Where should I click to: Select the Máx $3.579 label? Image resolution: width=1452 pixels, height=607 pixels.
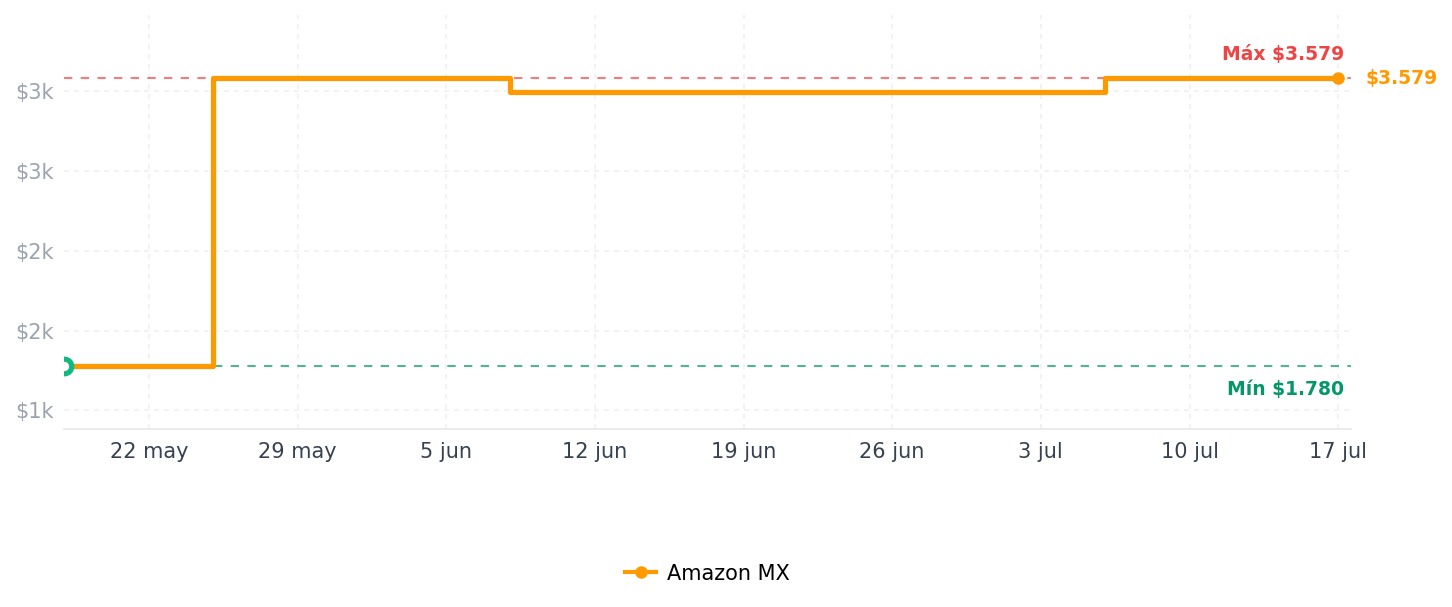[x=1283, y=54]
